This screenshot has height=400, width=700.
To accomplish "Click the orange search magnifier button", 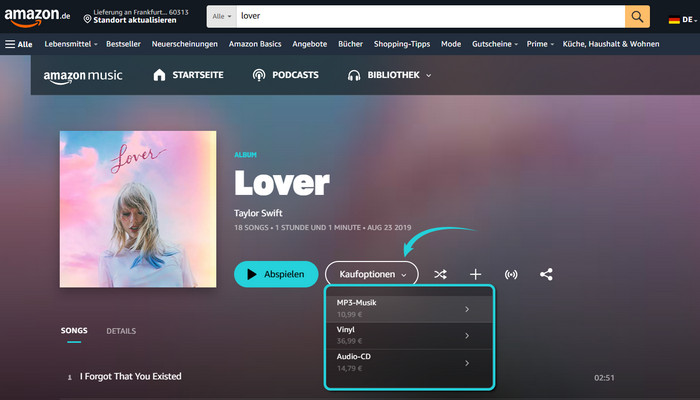I will pos(637,17).
